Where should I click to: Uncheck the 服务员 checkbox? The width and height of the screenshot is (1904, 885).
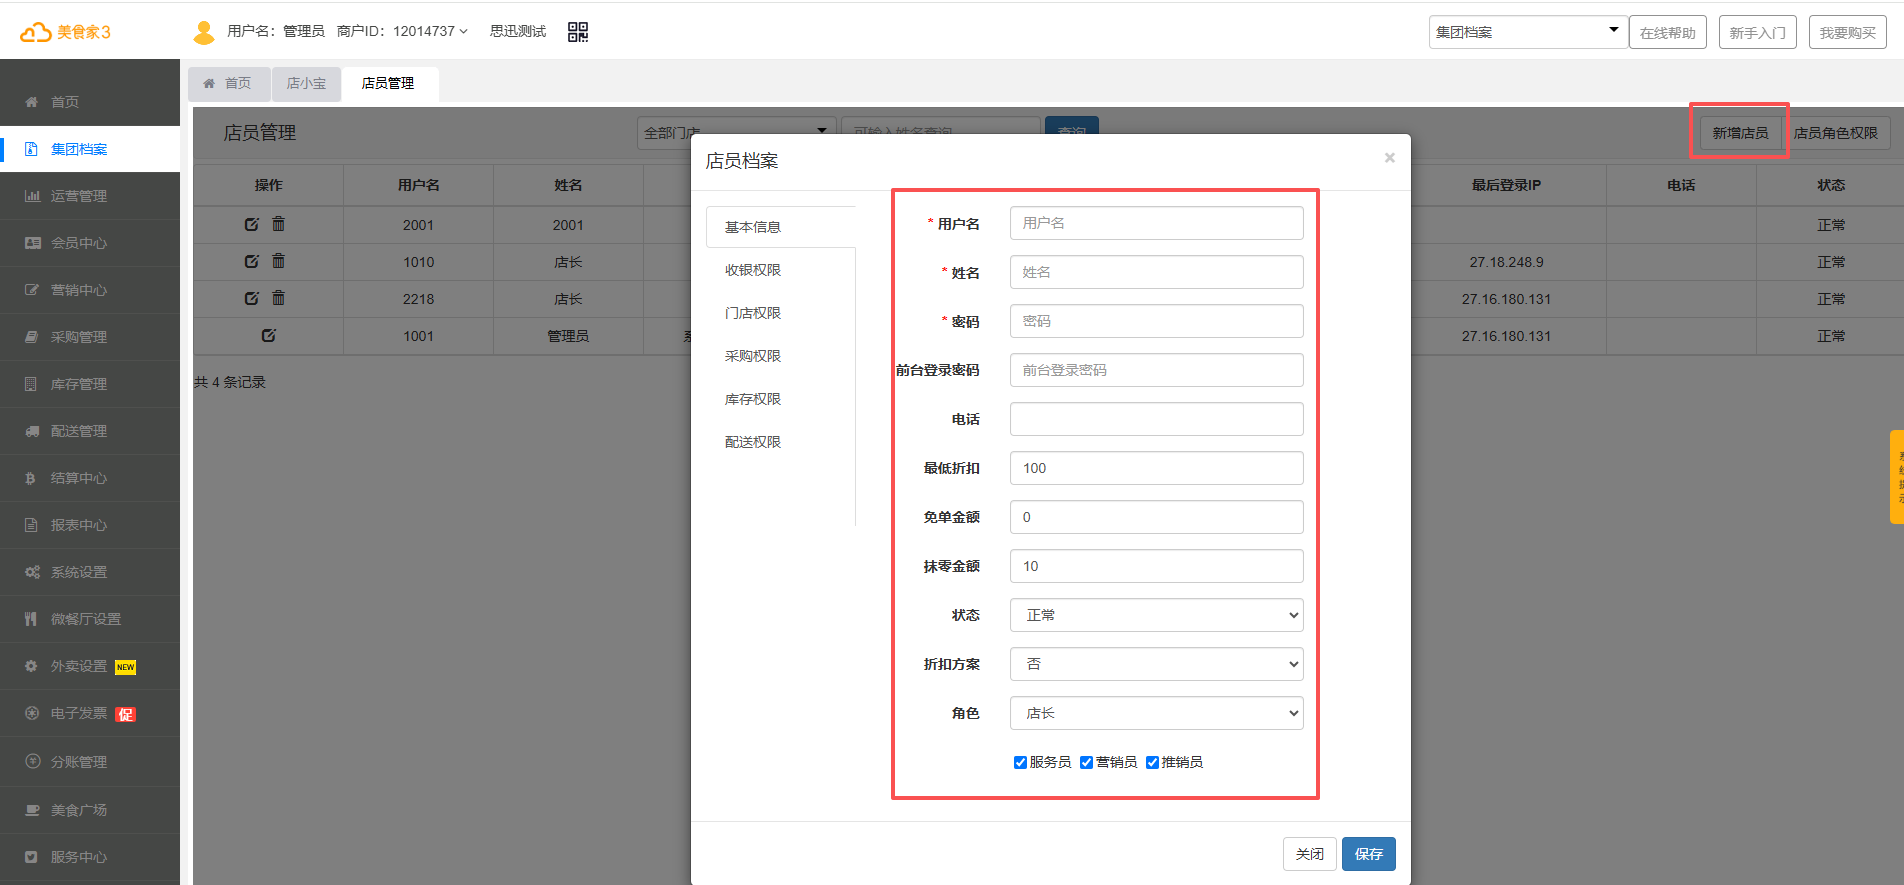point(1020,762)
